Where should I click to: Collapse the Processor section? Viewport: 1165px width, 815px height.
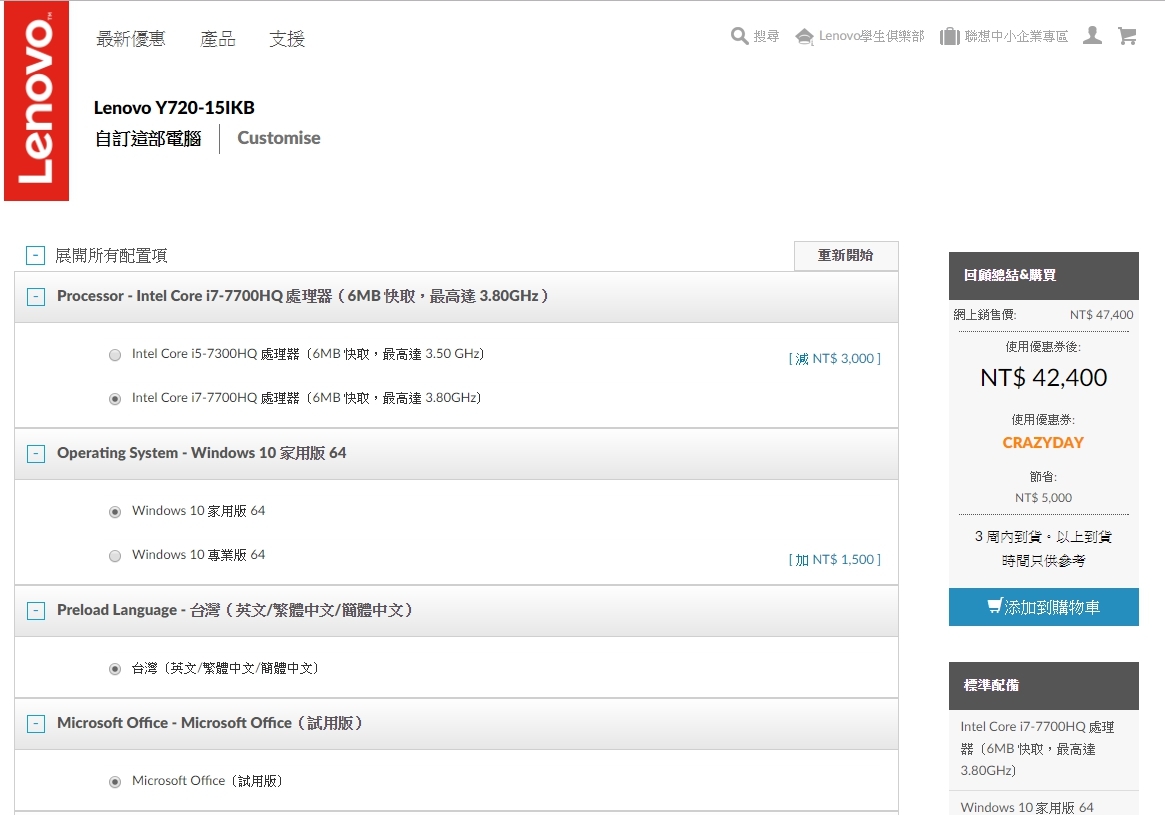click(36, 296)
